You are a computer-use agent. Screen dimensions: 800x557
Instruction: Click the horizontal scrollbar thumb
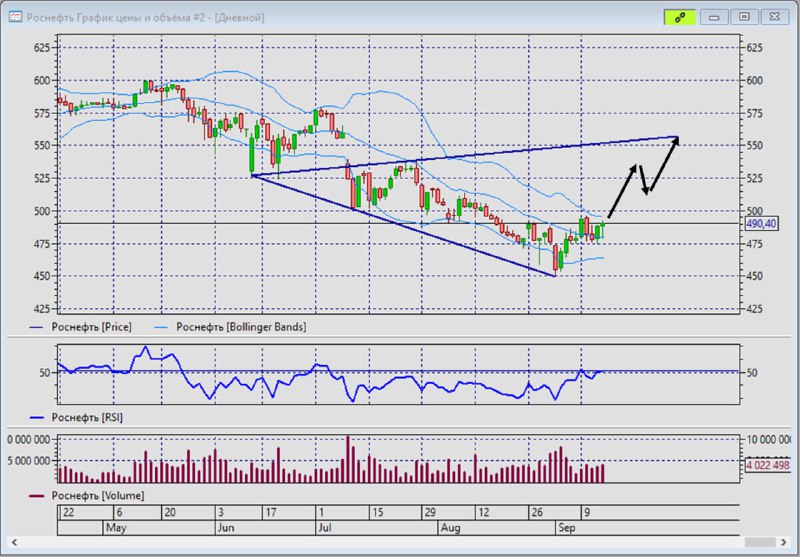click(760, 542)
